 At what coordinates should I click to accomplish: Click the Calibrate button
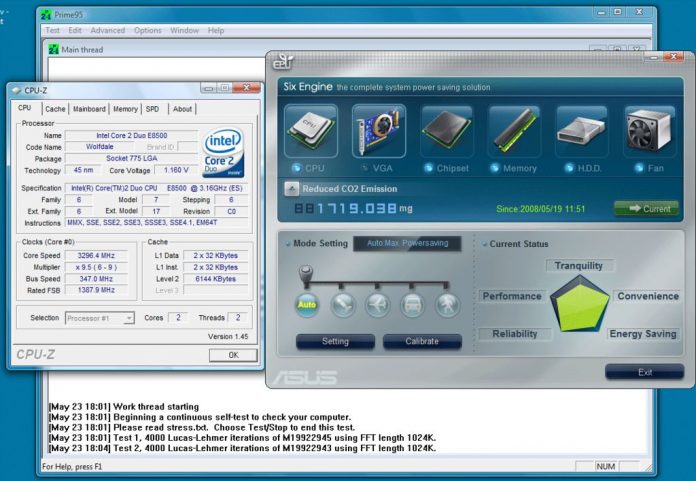pos(422,341)
